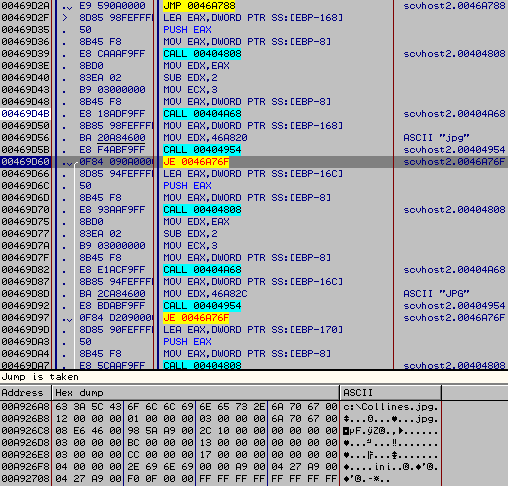The height and width of the screenshot is (486, 508).
Task: Select LEA EAX,[EBP-170] instruction
Action: tap(253, 330)
